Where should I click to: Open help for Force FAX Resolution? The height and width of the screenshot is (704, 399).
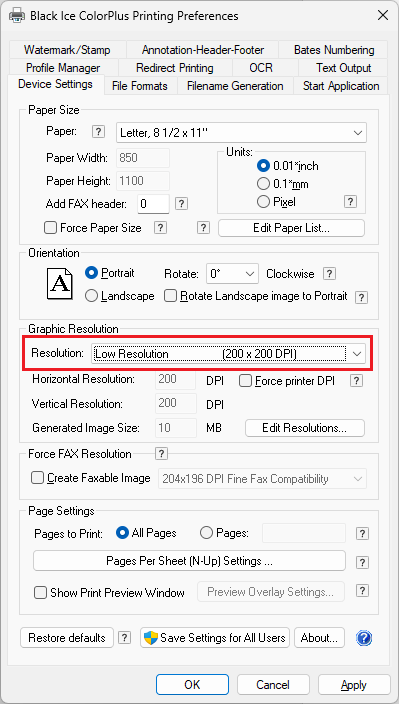[161, 453]
